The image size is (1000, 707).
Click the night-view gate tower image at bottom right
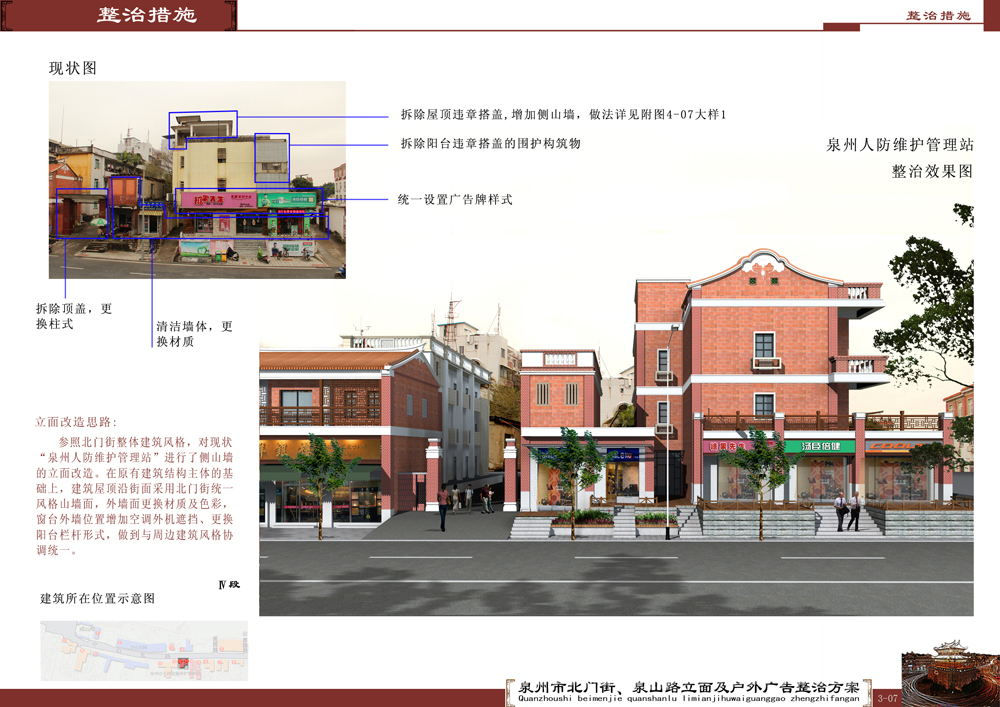pyautogui.click(x=949, y=677)
